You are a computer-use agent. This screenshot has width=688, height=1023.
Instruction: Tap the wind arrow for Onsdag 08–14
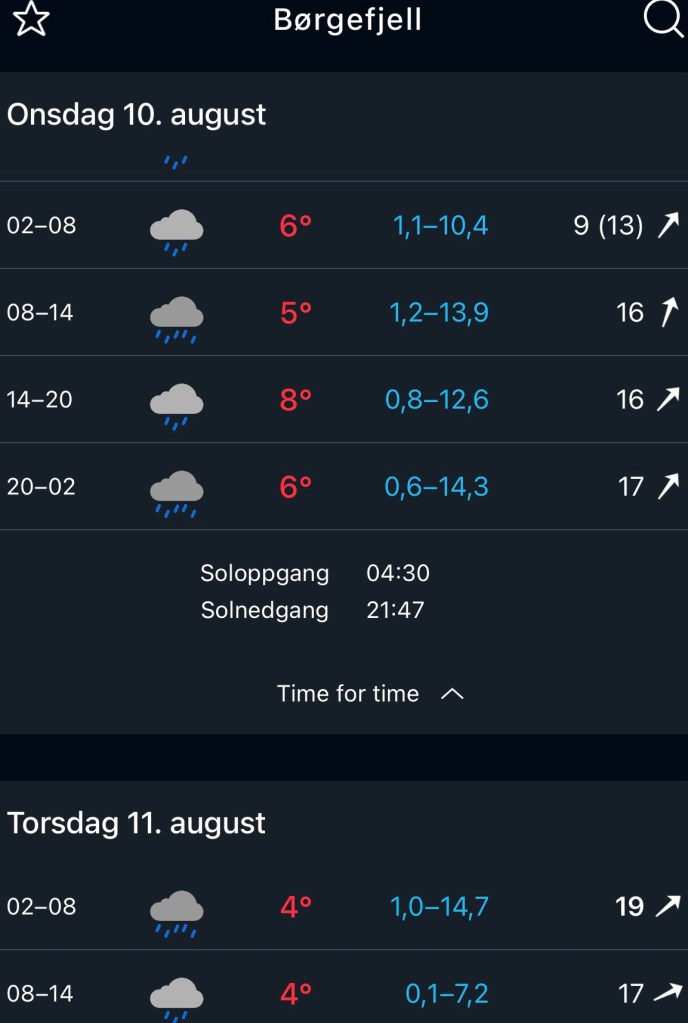pos(668,313)
